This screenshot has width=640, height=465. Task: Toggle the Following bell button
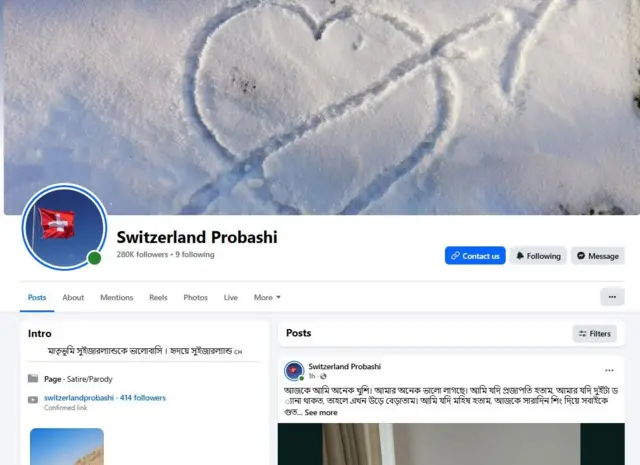point(538,256)
